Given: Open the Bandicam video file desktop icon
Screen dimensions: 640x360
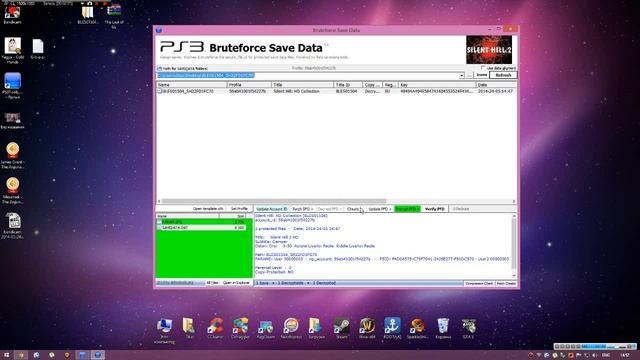Looking at the screenshot, I should 13,225.
